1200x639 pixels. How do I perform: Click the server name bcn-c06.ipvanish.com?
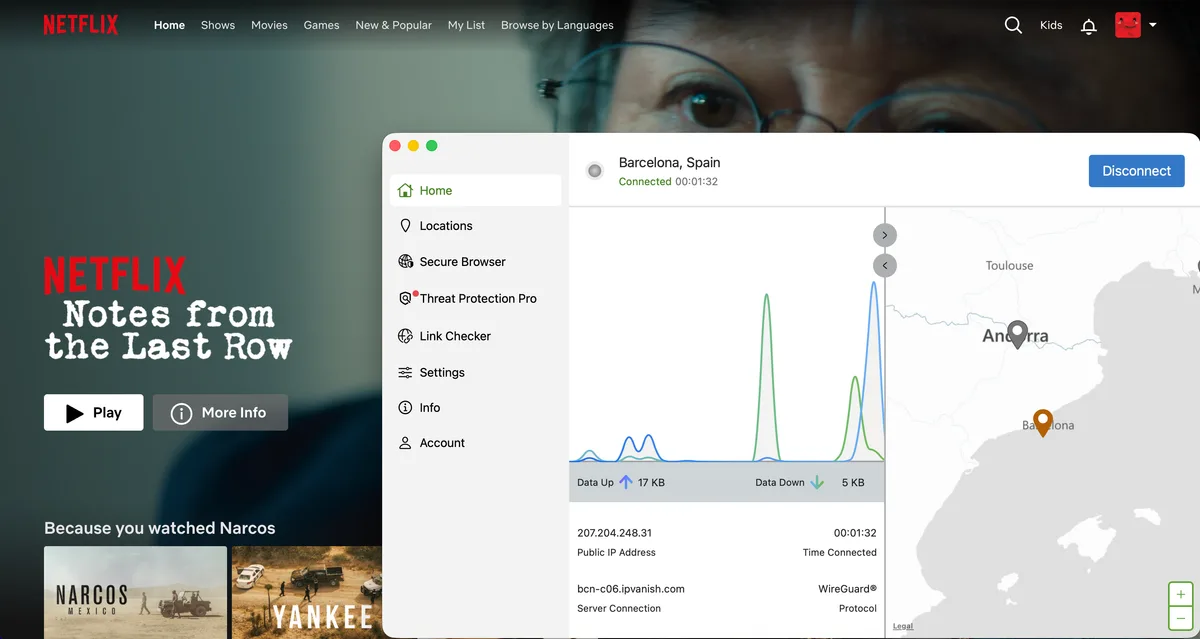[631, 589]
